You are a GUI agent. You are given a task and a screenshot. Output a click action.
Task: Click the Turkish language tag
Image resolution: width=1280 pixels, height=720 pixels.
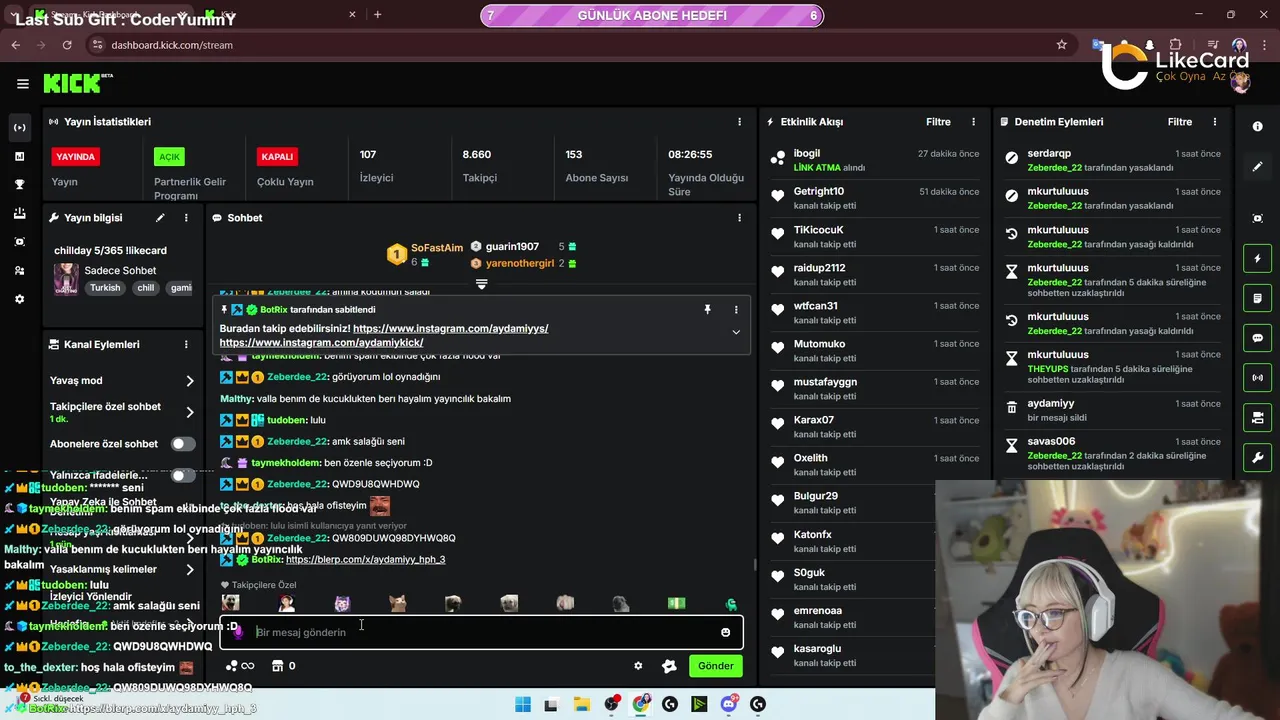coord(105,288)
